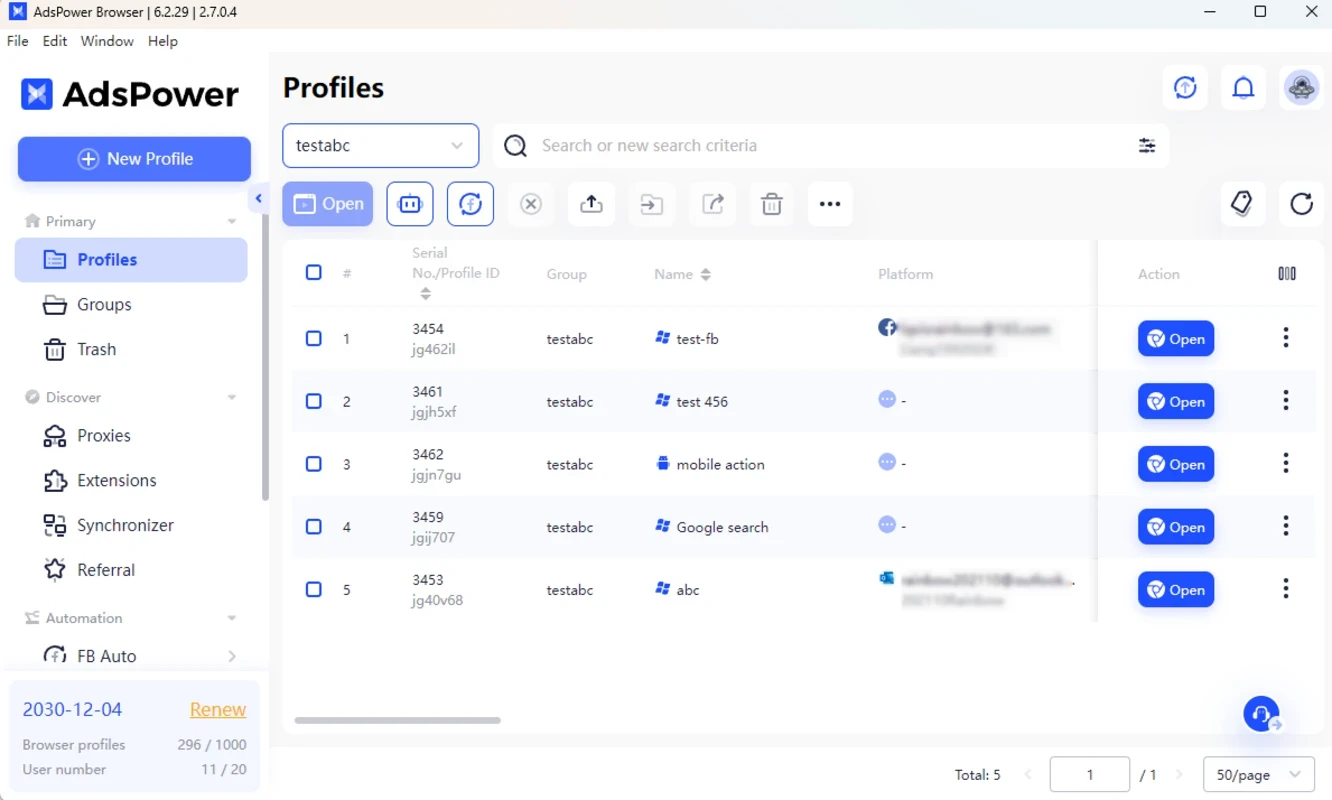Screen dimensions: 1332x800
Task: Open the notifications bell
Action: click(x=1243, y=88)
